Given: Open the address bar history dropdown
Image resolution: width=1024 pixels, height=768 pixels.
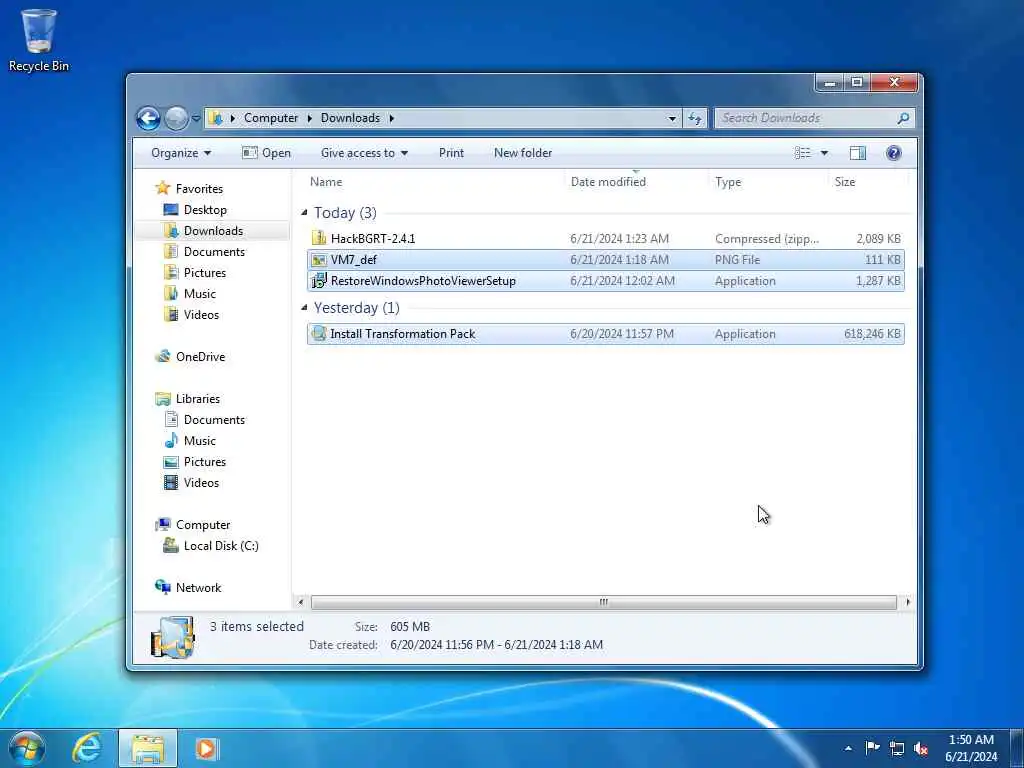Looking at the screenshot, I should coord(672,118).
